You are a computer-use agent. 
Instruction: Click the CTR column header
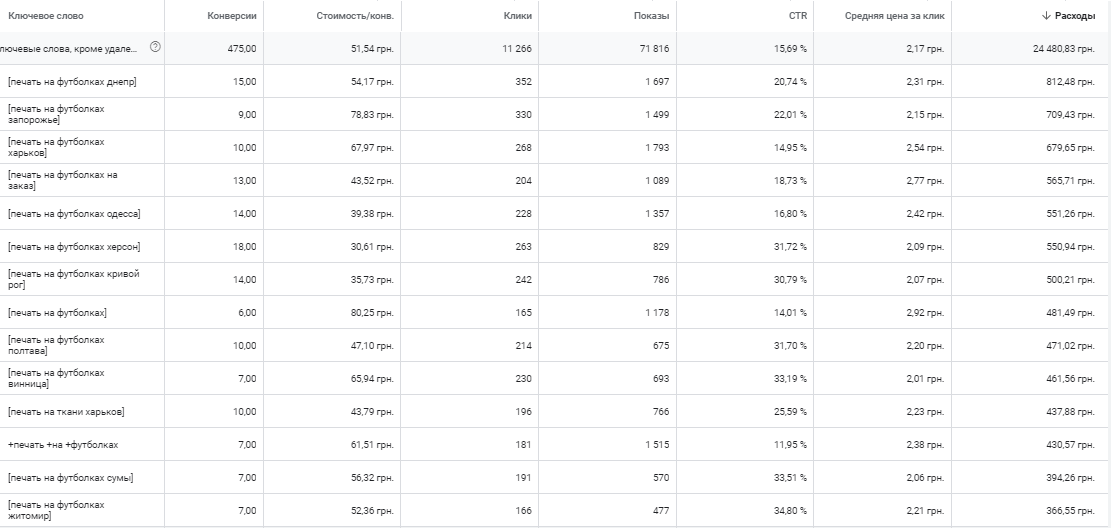pyautogui.click(x=798, y=16)
